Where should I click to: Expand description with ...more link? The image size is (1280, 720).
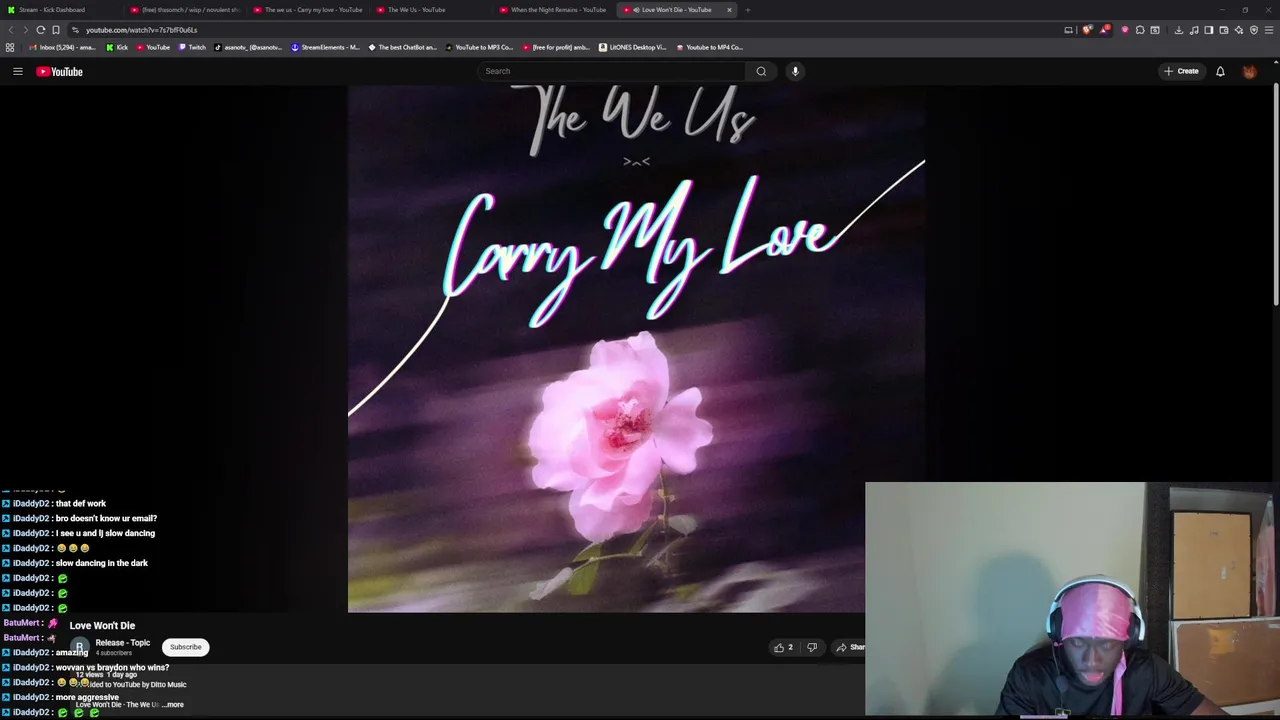(x=173, y=705)
